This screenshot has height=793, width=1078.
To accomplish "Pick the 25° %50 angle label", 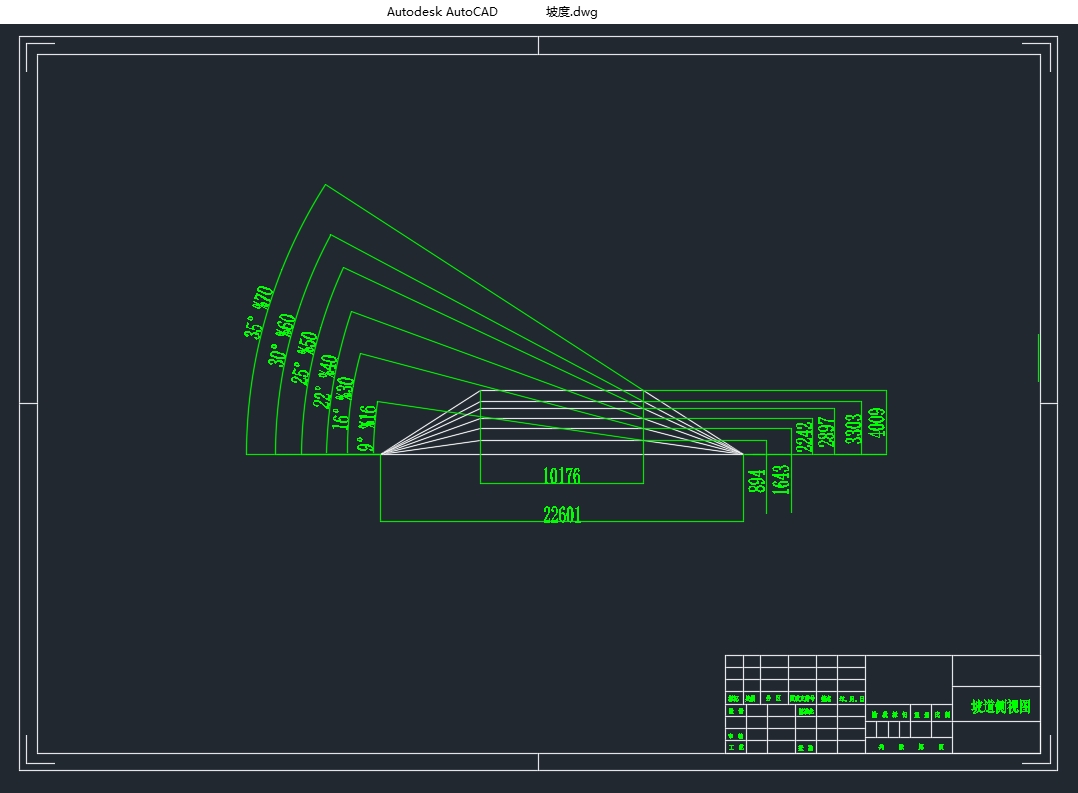I will click(x=304, y=358).
